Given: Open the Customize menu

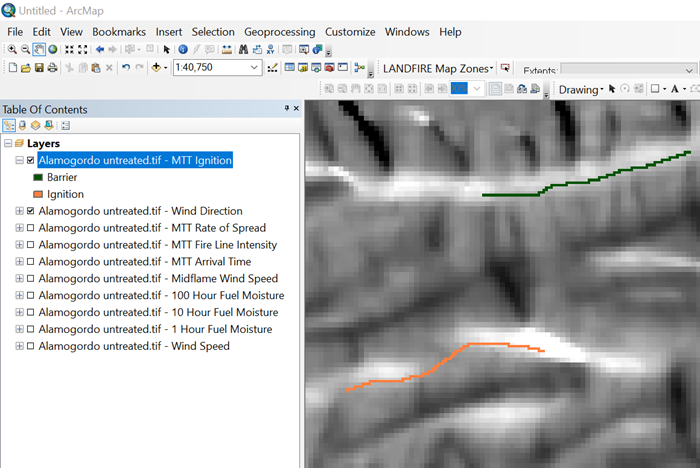Looking at the screenshot, I should 350,32.
